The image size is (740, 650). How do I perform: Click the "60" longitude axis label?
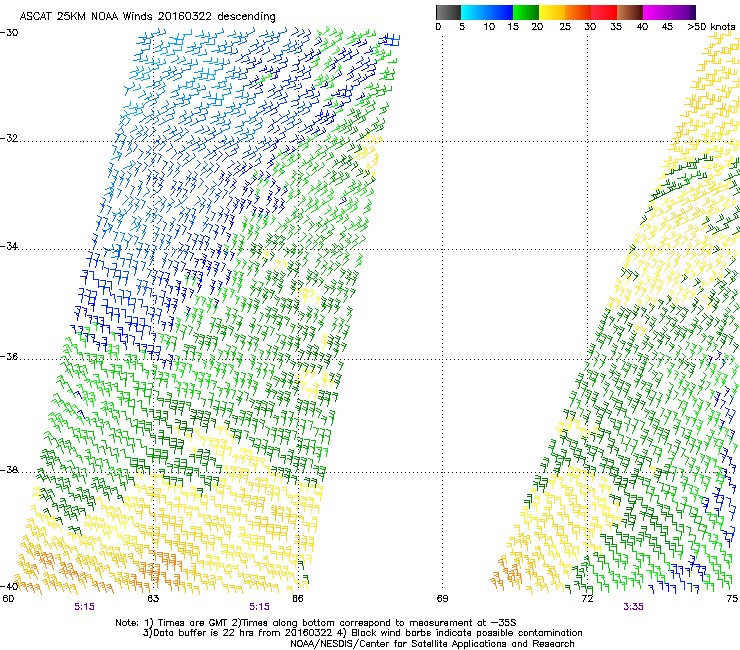click(x=8, y=599)
